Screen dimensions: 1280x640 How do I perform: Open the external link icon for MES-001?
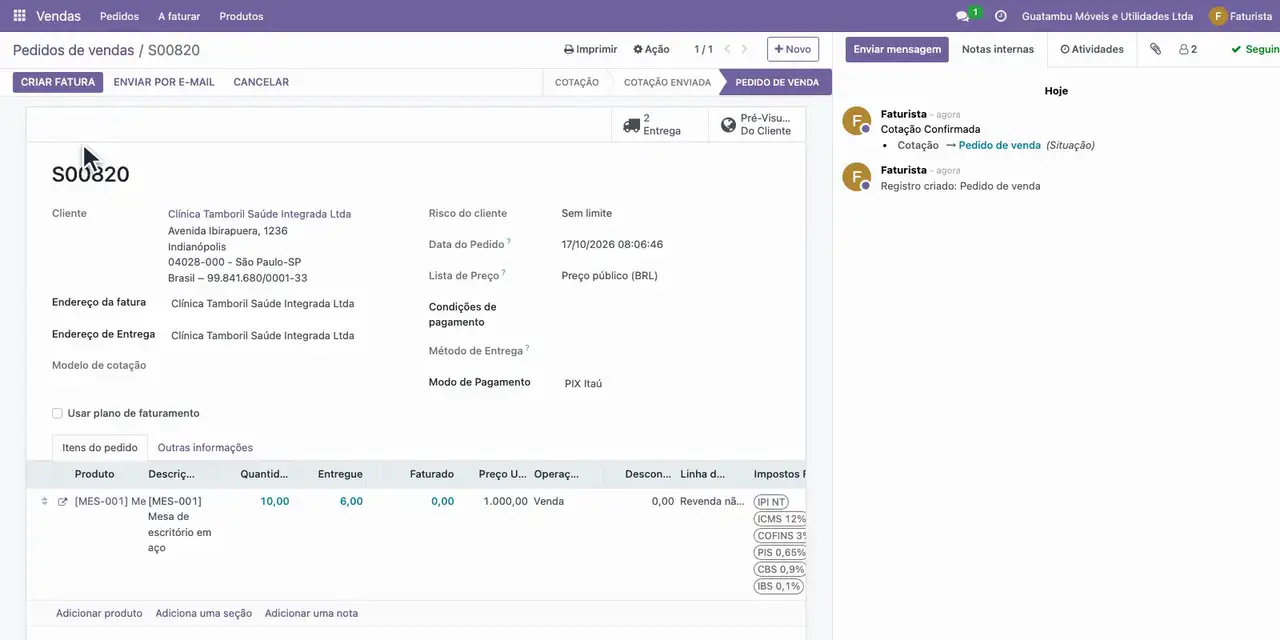63,501
